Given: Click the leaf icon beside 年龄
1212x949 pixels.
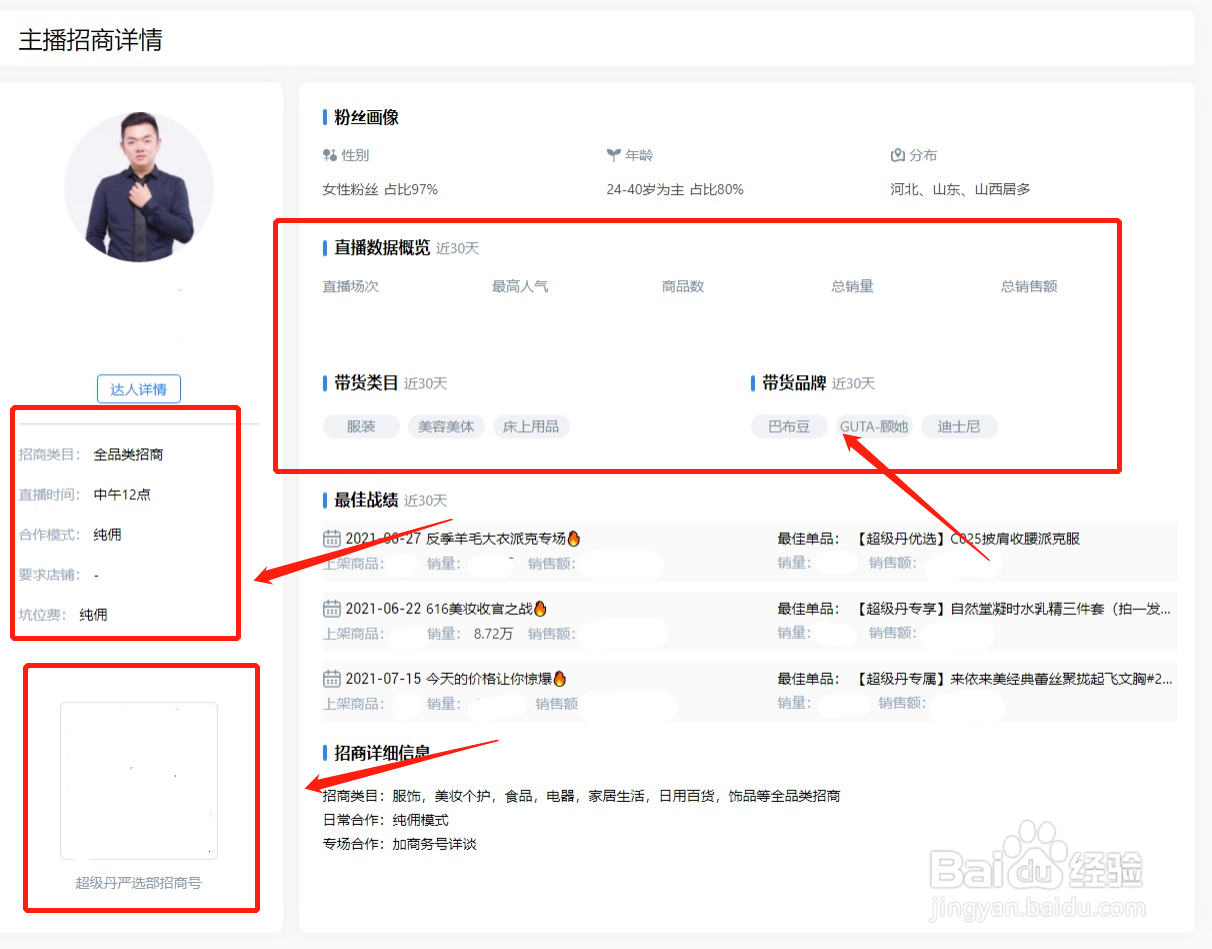Looking at the screenshot, I should 614,155.
